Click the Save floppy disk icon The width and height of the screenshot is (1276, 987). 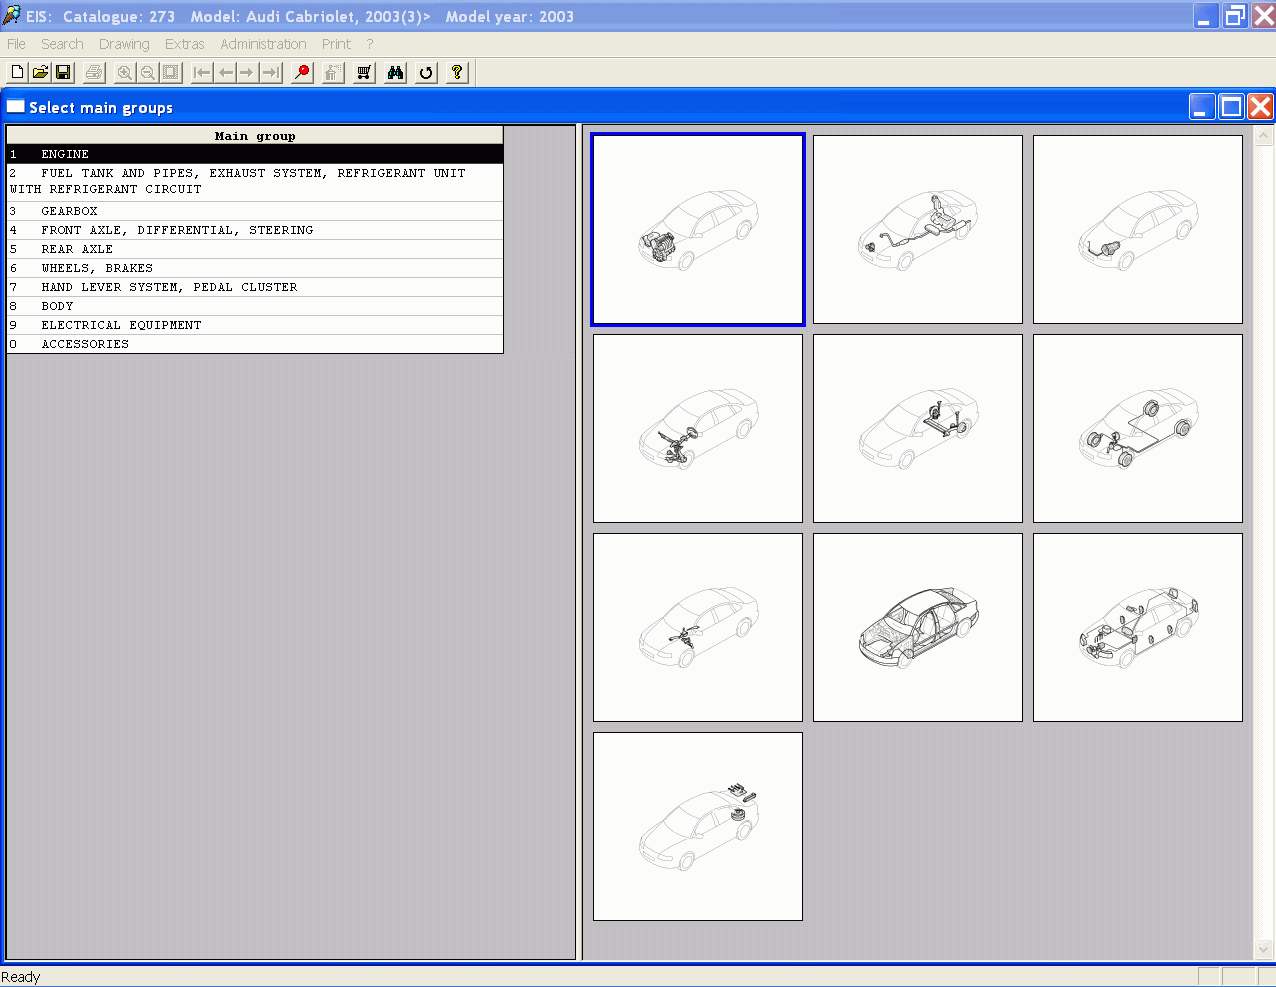63,72
